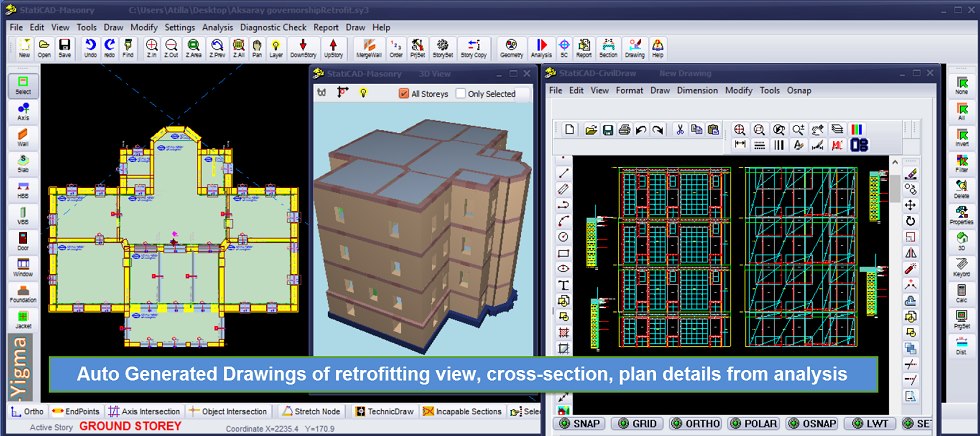Viewport: 980px width, 436px height.
Task: Enable the Only Selected checkbox
Action: point(461,94)
